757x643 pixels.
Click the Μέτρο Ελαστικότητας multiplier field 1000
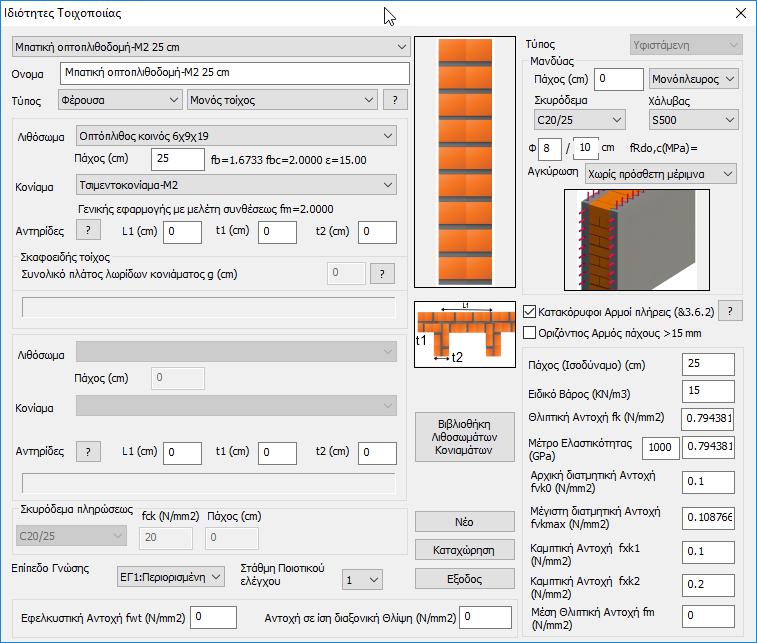[660, 448]
